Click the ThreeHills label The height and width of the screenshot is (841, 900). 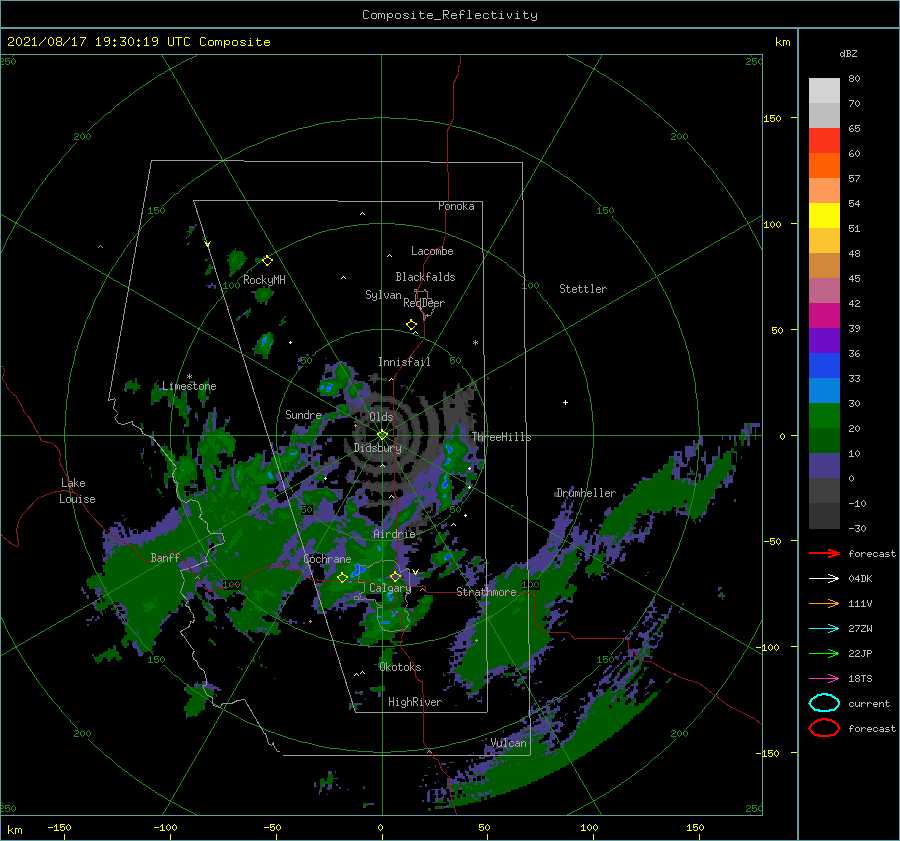501,437
